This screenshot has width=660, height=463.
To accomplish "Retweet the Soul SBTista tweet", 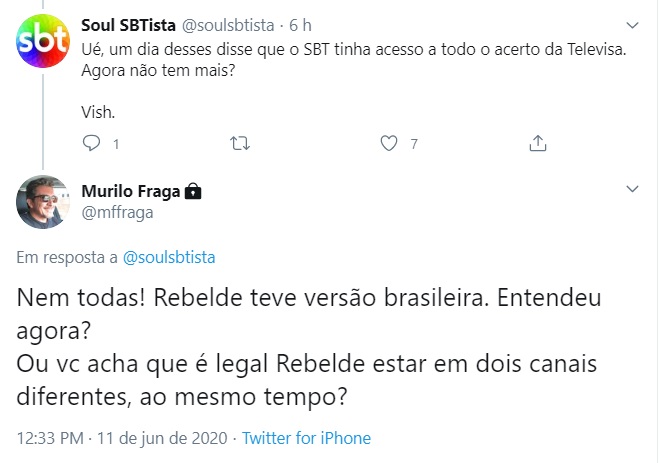I will click(x=240, y=143).
